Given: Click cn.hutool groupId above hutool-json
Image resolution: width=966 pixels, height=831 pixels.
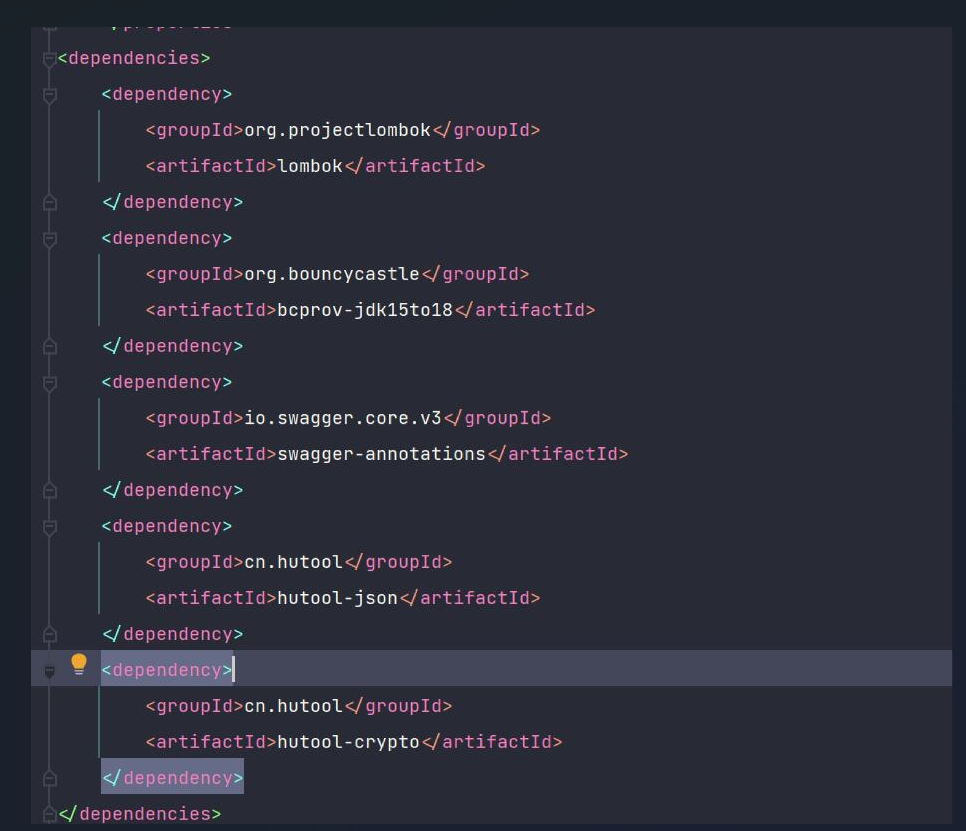Looking at the screenshot, I should [293, 562].
